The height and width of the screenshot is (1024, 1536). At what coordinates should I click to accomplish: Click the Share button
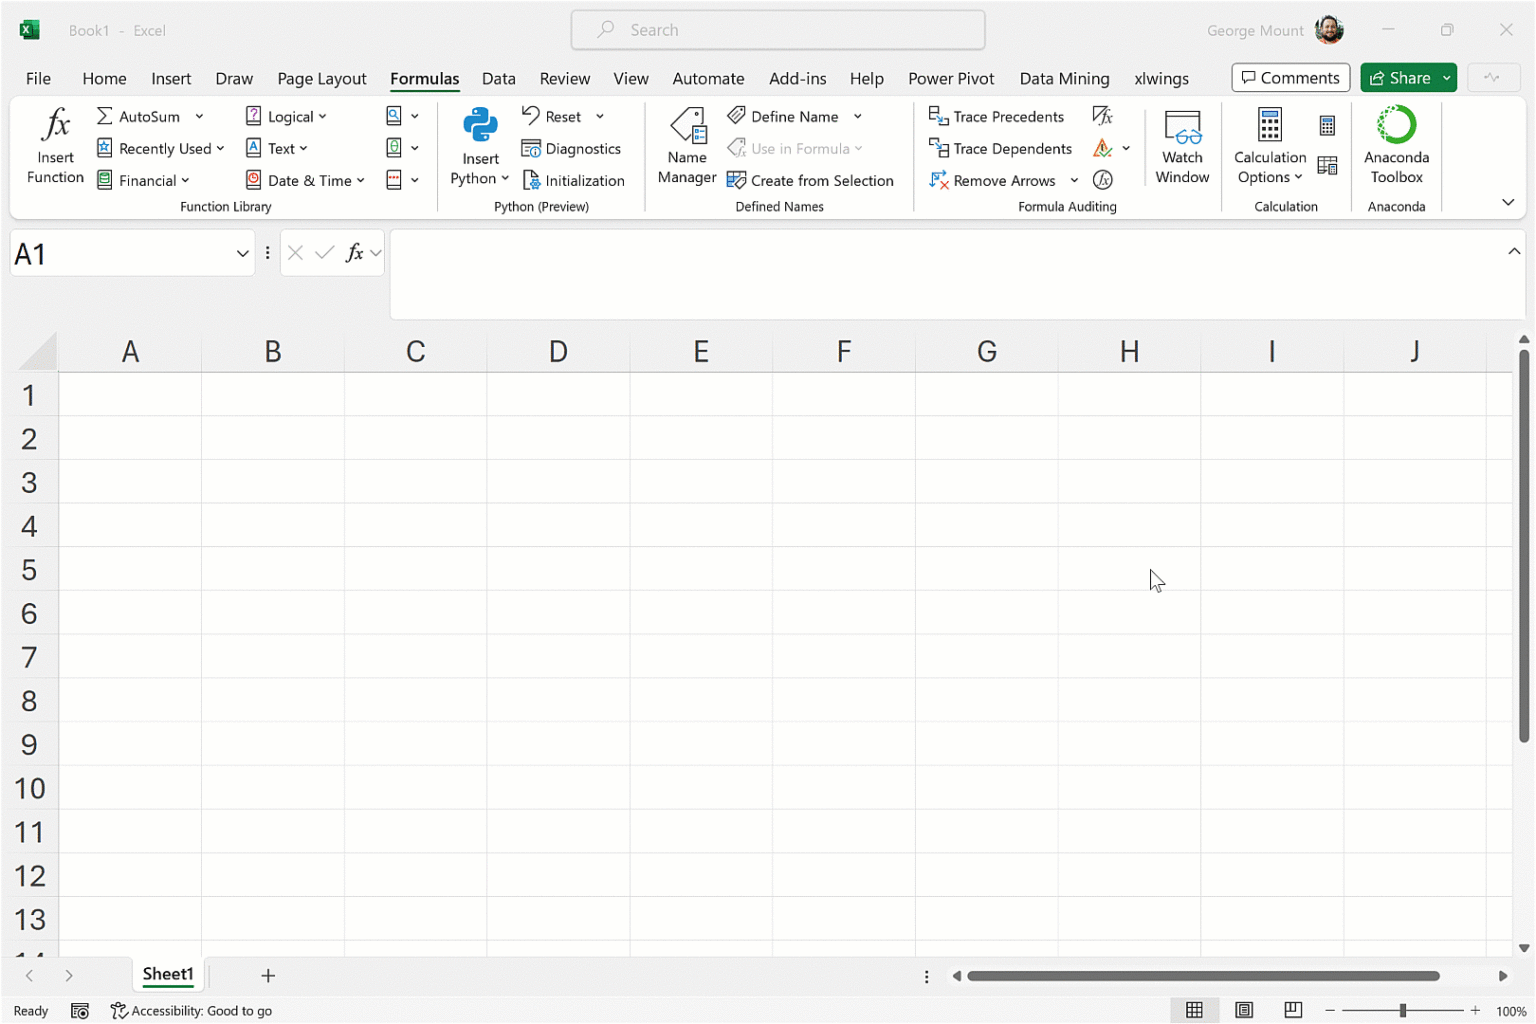(x=1399, y=78)
